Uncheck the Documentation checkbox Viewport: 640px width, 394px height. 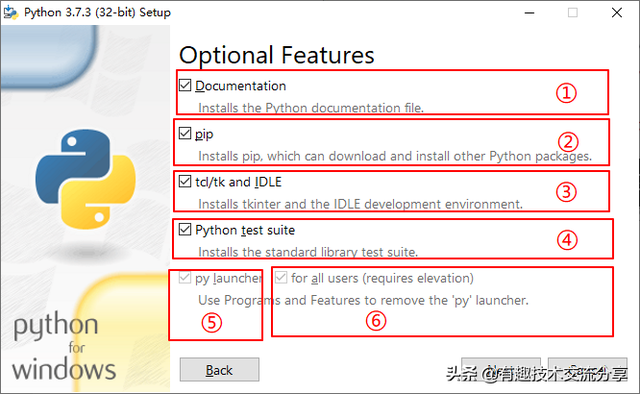[185, 85]
